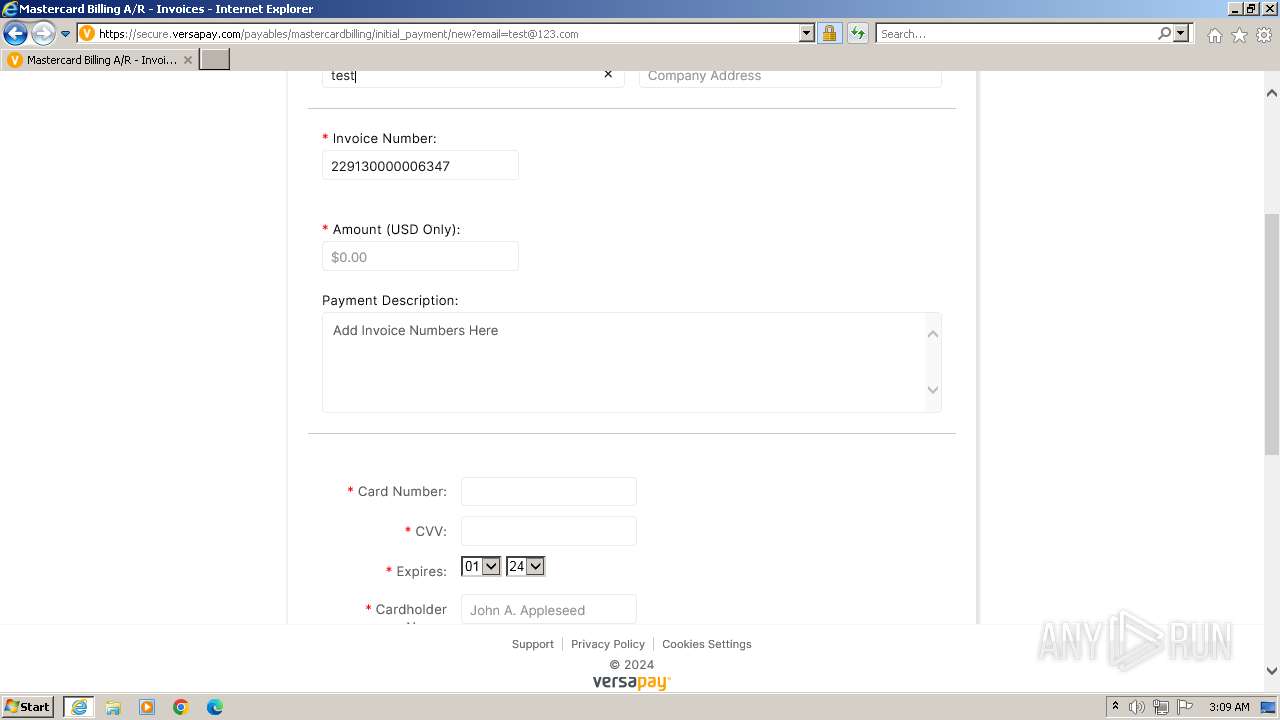Screen dimensions: 1280x720
Task: Open the Privacy Policy link
Action: pyautogui.click(x=608, y=644)
